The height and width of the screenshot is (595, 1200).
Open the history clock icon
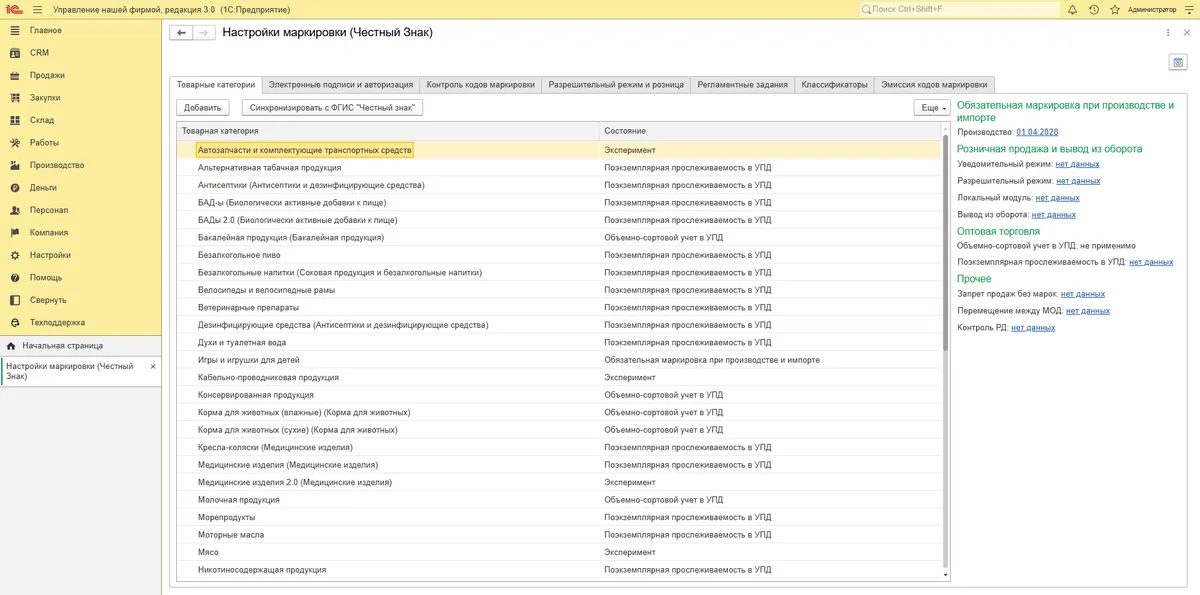point(1093,9)
